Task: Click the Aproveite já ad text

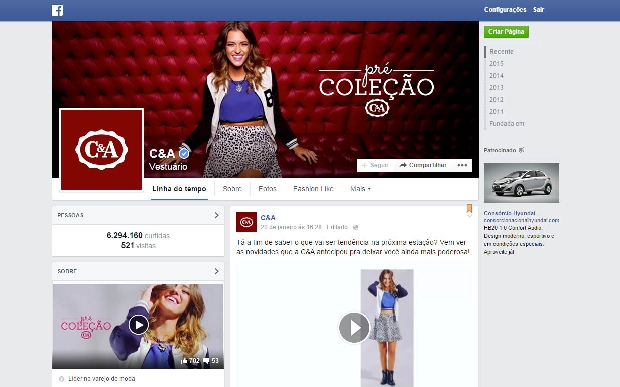Action: point(499,252)
